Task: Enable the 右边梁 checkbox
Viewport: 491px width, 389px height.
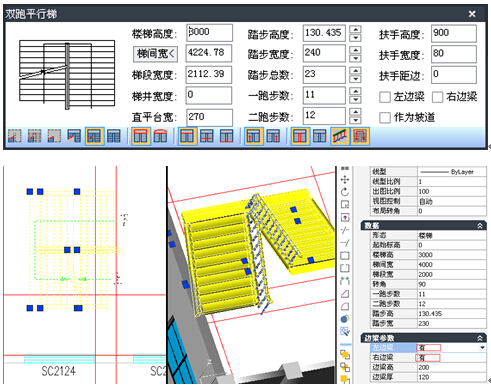Action: (437, 97)
